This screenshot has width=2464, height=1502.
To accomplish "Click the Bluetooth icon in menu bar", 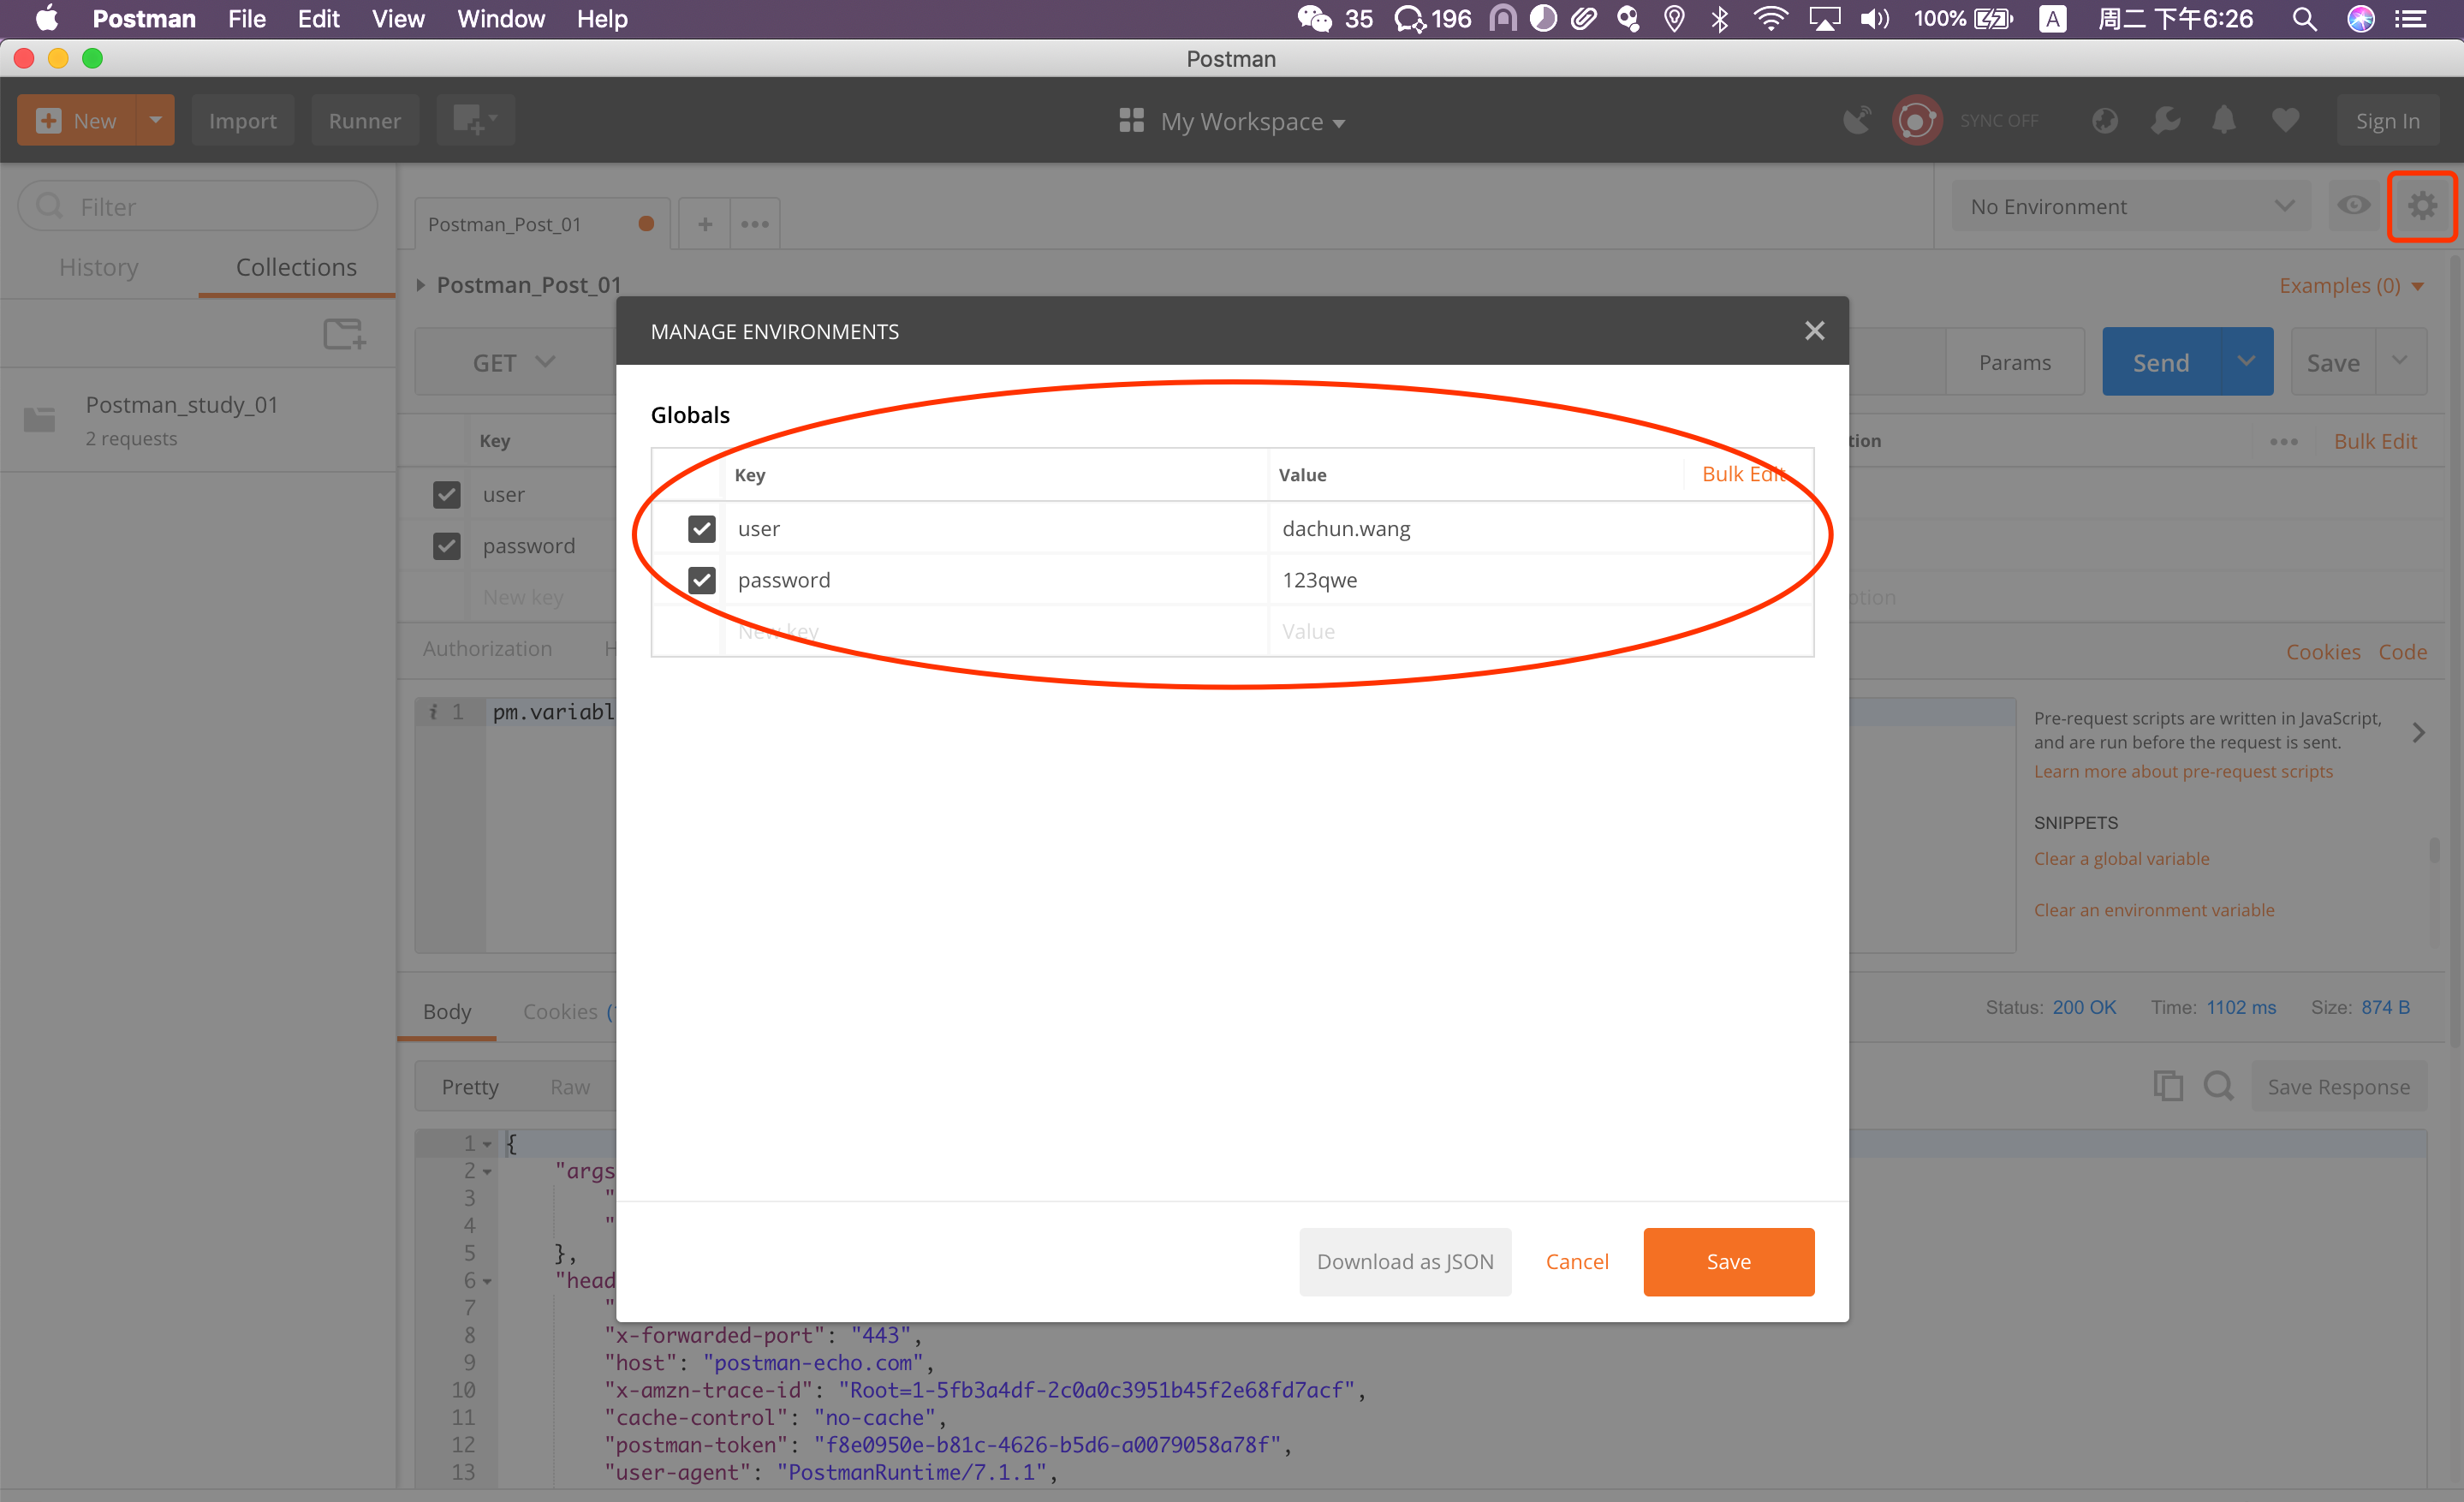I will click(x=1720, y=19).
